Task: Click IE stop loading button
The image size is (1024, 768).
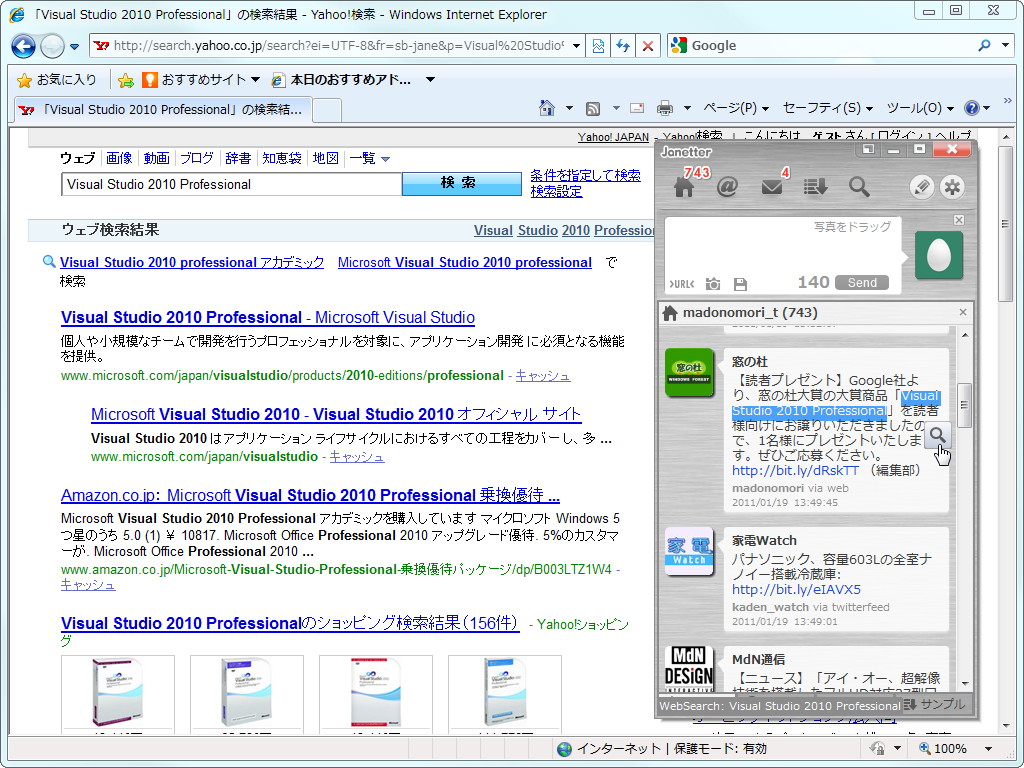Action: click(647, 46)
